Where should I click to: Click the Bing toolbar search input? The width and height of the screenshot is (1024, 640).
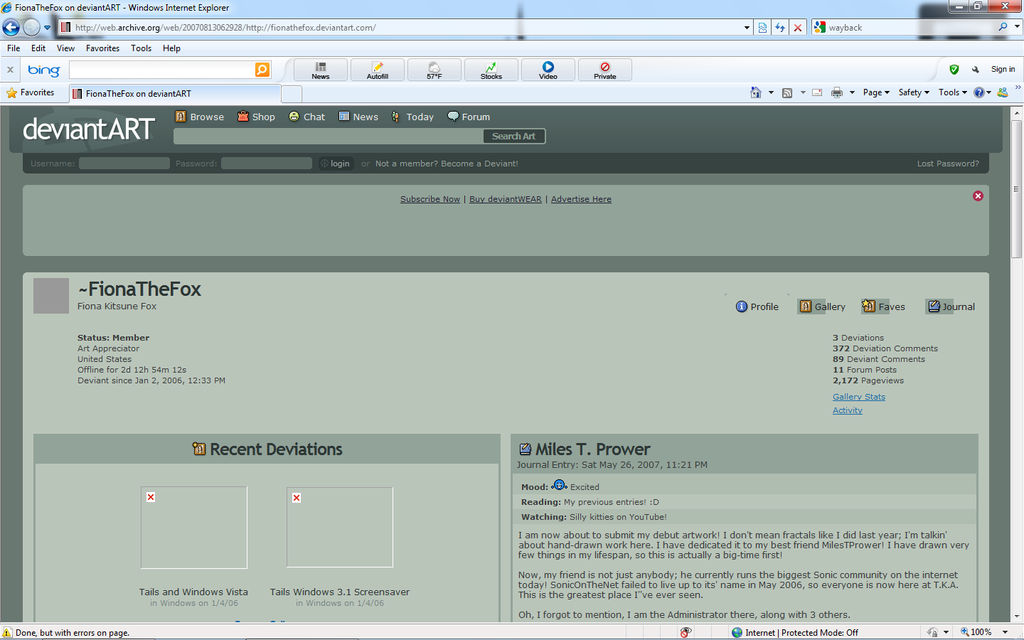pyautogui.click(x=162, y=70)
